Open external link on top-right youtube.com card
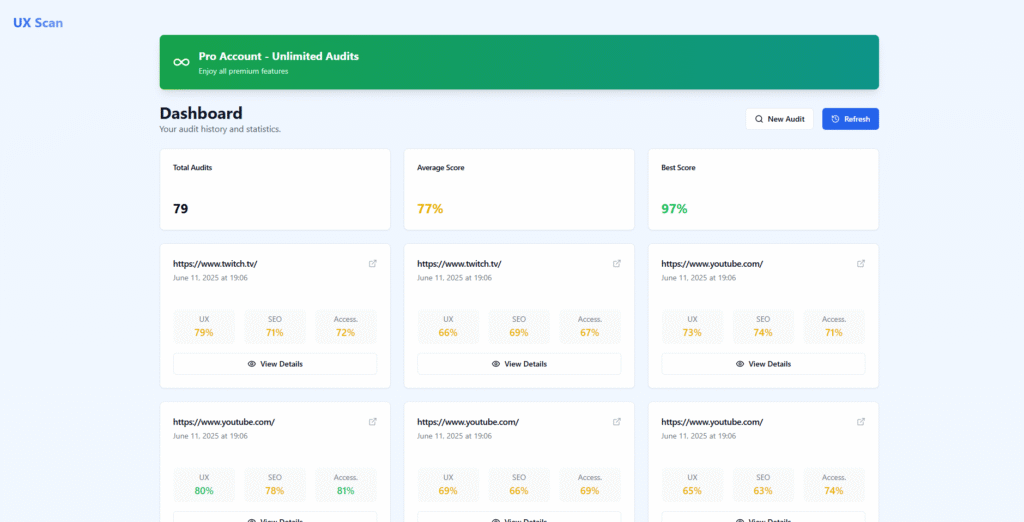The width and height of the screenshot is (1024, 522). 861,263
